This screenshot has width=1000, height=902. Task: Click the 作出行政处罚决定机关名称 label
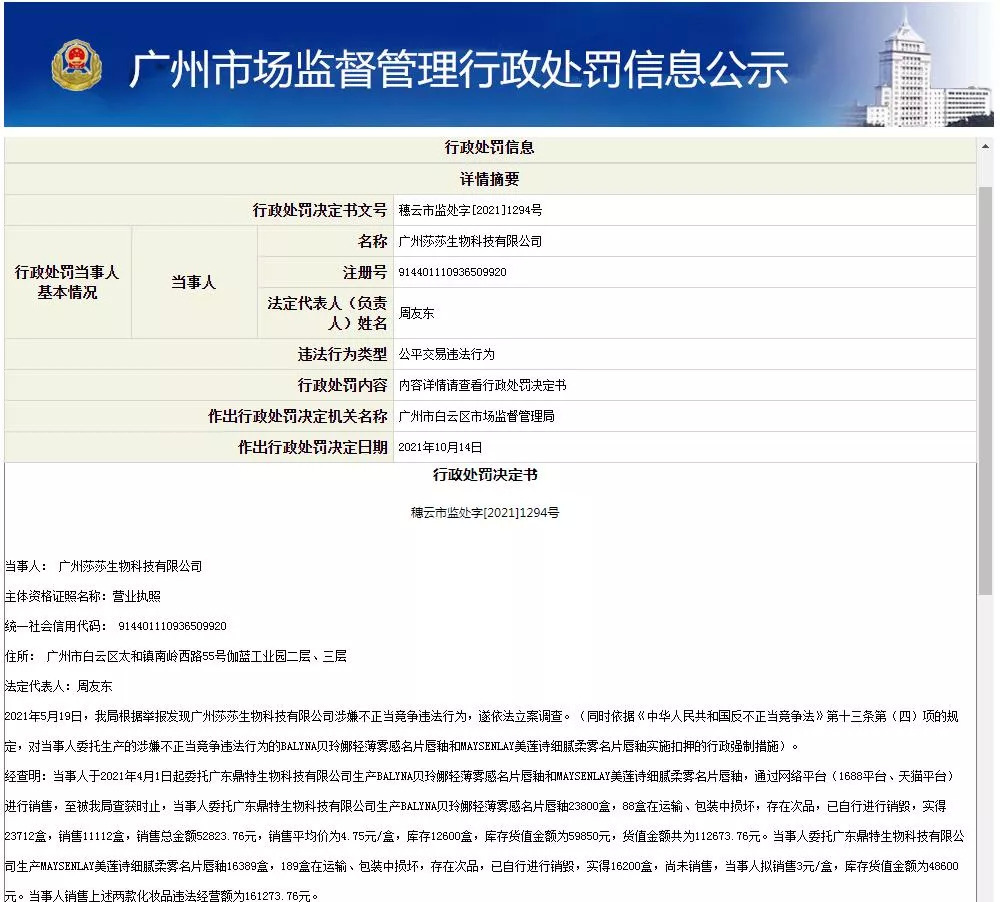(x=297, y=417)
